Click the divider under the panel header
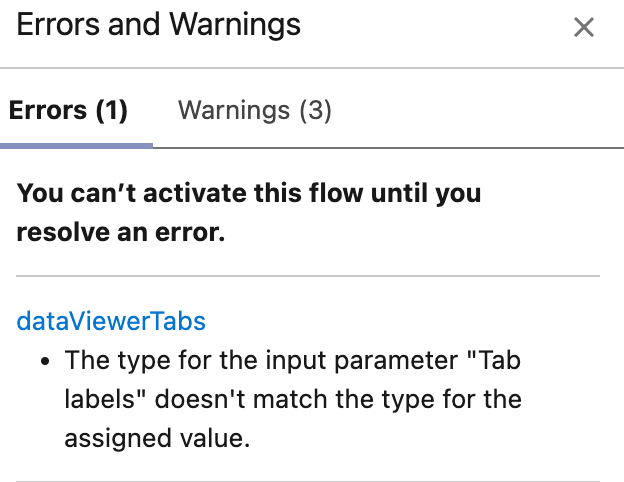The height and width of the screenshot is (482, 624). [x=312, y=68]
